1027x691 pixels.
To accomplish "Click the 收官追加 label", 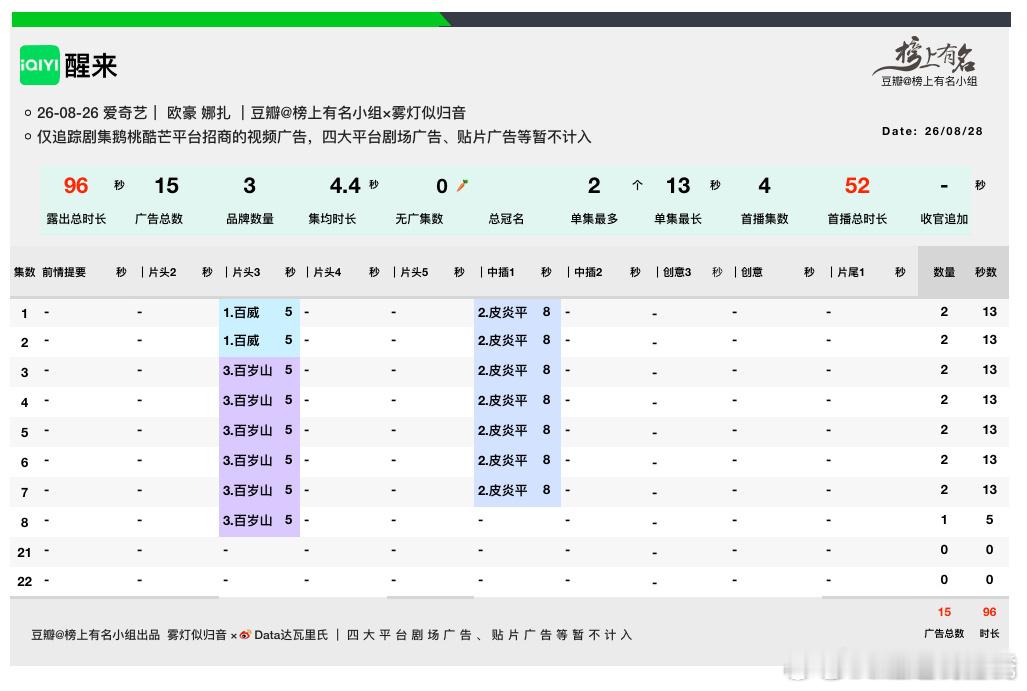I will tap(944, 219).
